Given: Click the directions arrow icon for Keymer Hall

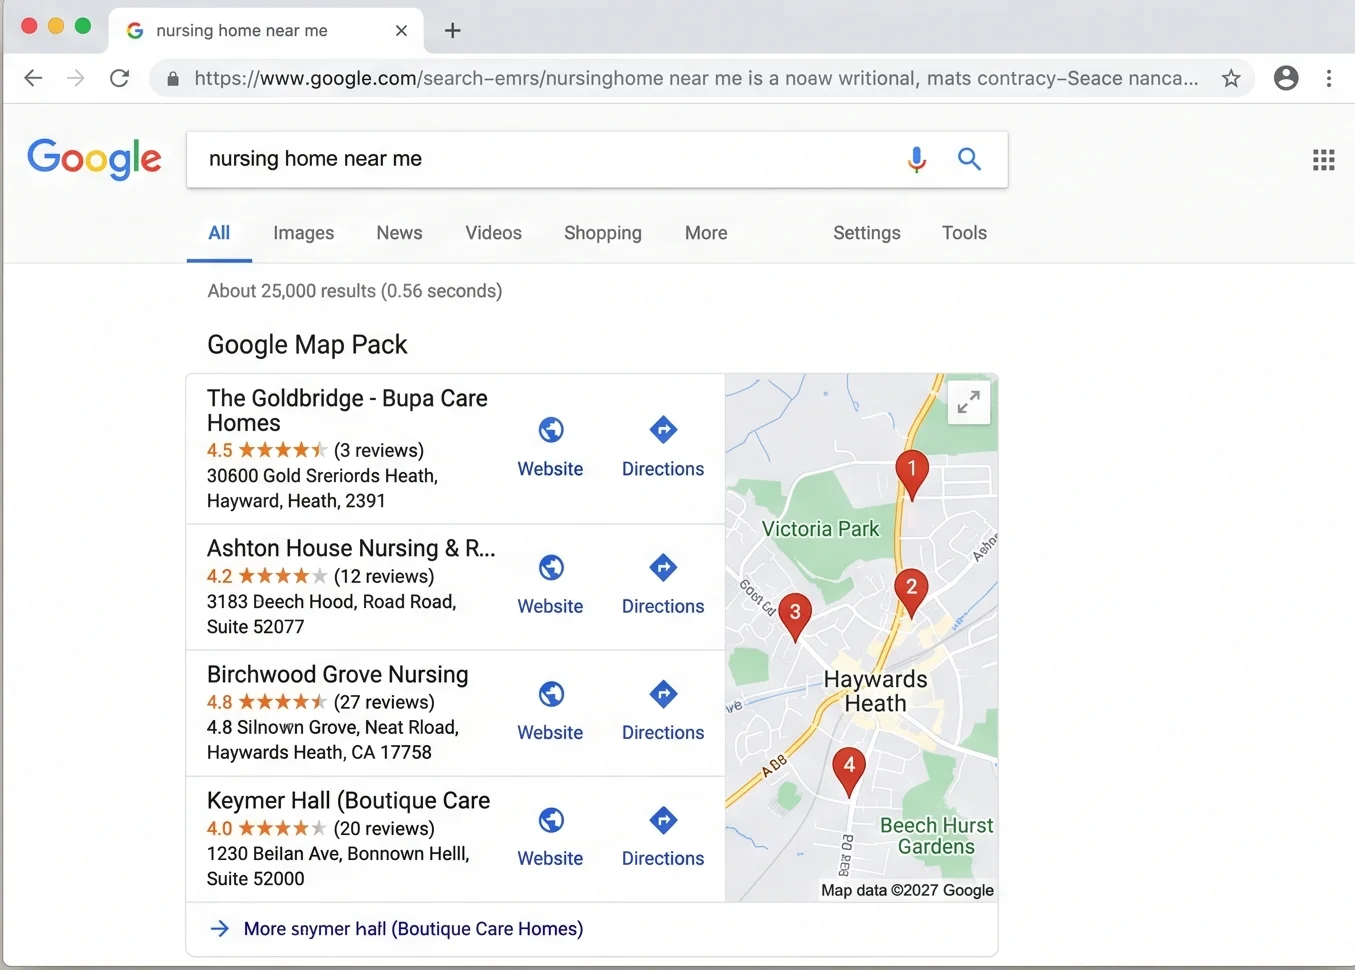Looking at the screenshot, I should (663, 820).
